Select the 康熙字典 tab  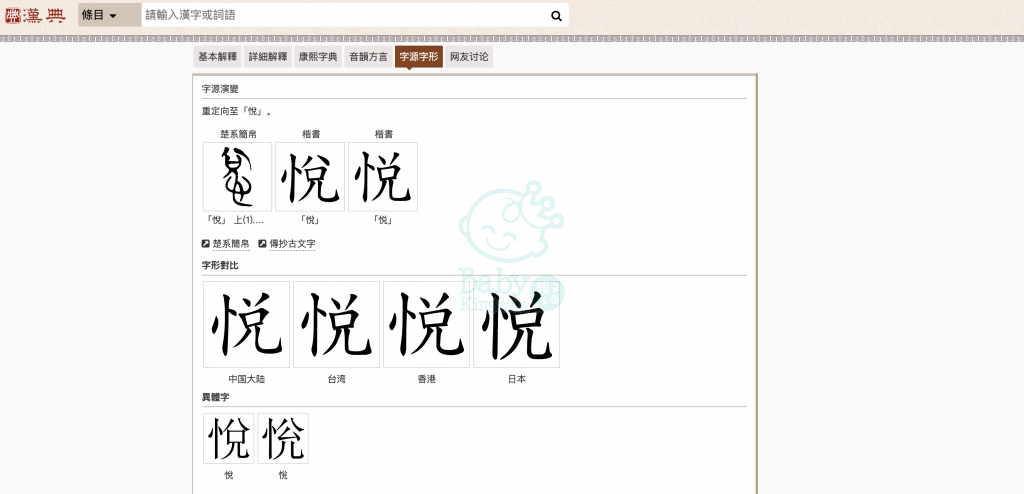[x=318, y=57]
